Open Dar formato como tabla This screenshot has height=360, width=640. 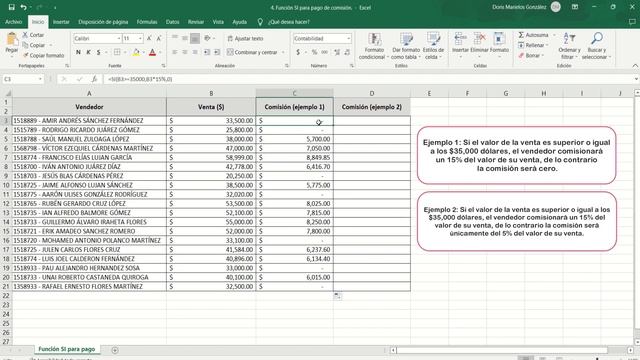[x=406, y=46]
